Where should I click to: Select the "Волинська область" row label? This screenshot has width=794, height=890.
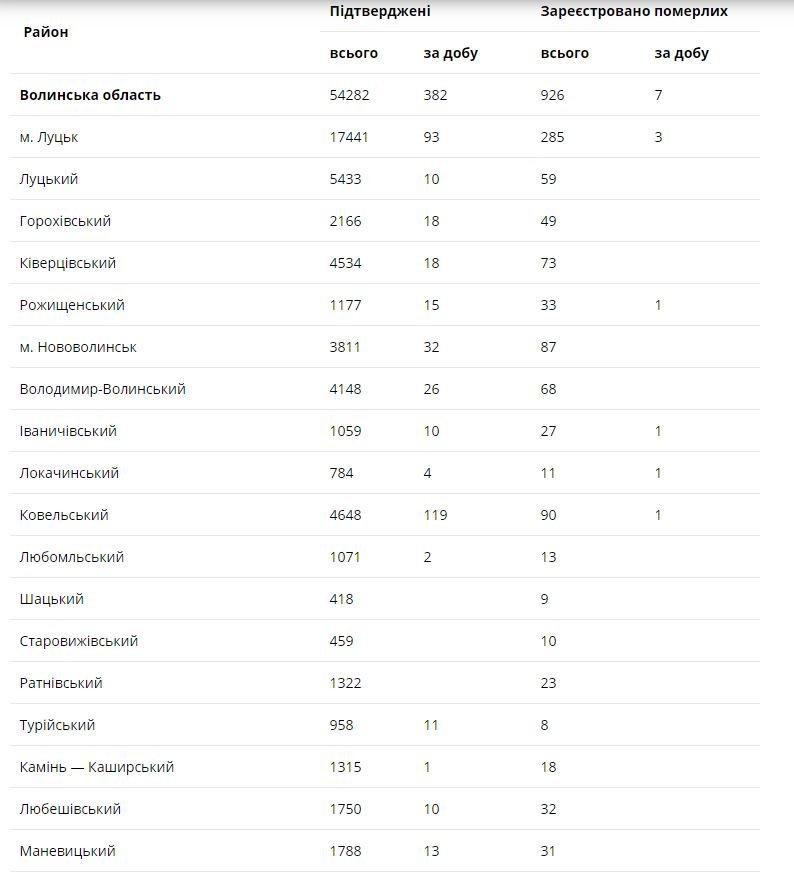[90, 95]
